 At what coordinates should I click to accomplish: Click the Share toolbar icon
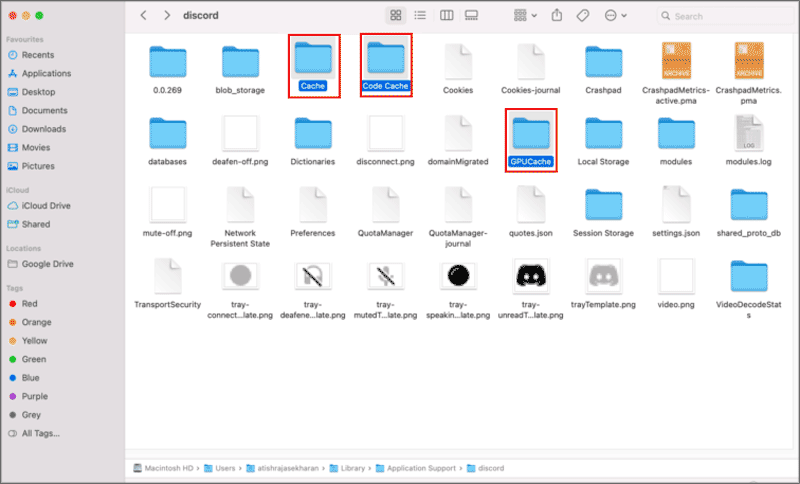click(557, 15)
